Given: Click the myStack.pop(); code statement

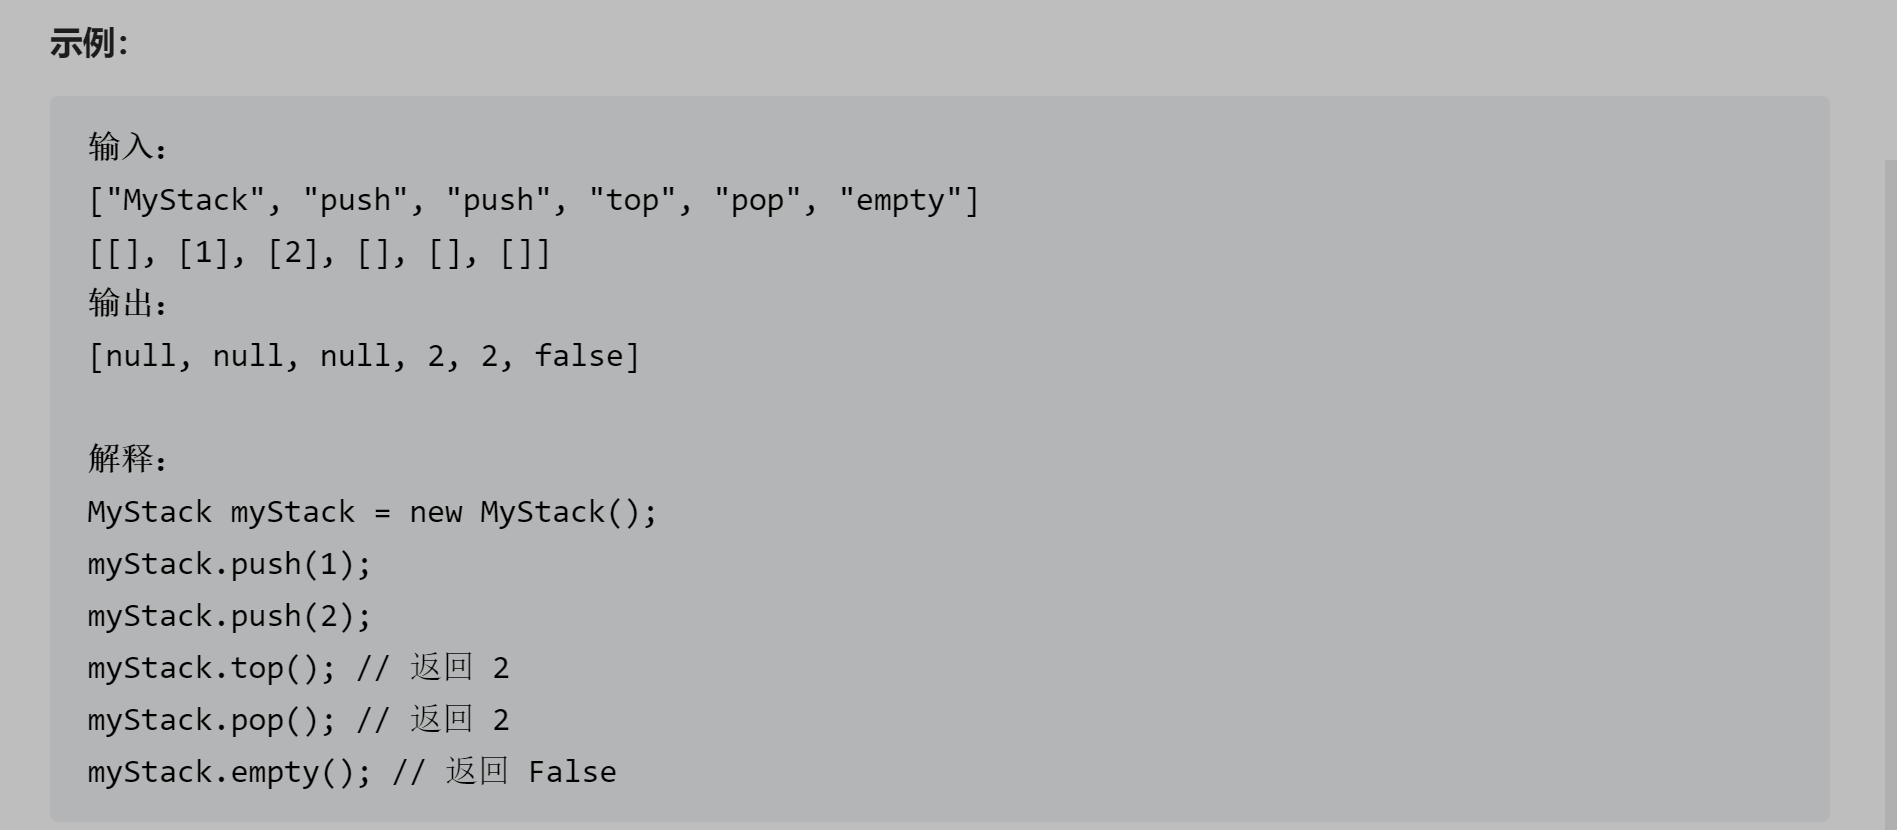Looking at the screenshot, I should [x=211, y=720].
